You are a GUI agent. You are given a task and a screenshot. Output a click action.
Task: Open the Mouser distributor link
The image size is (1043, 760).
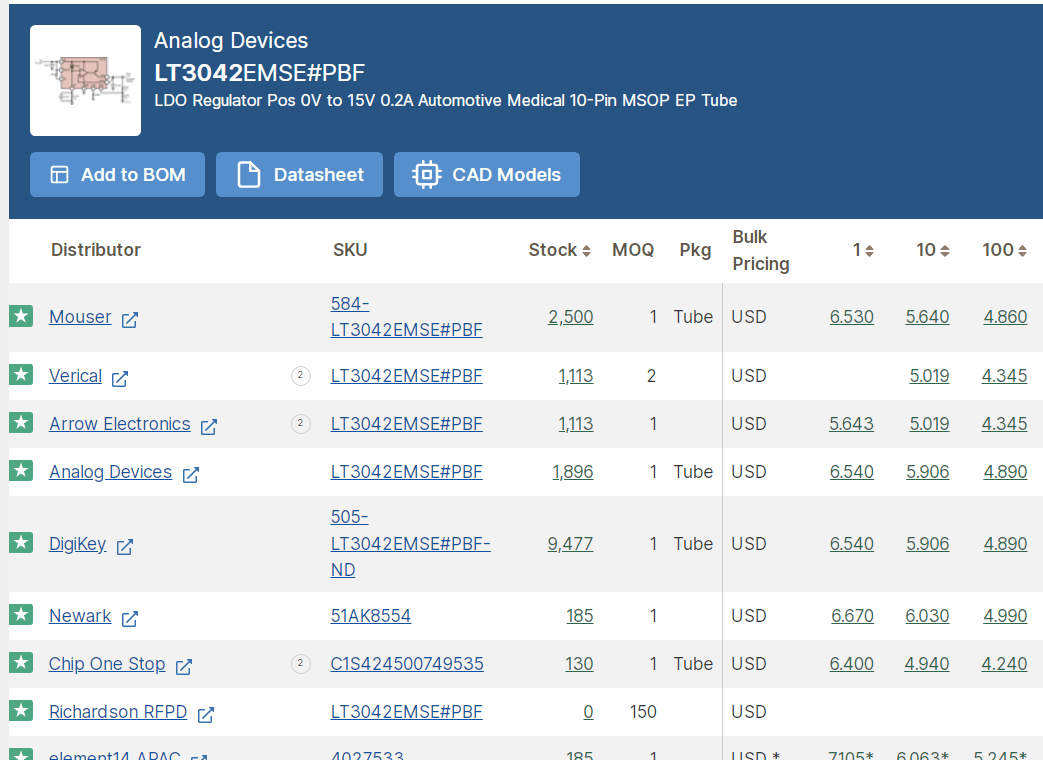(80, 317)
